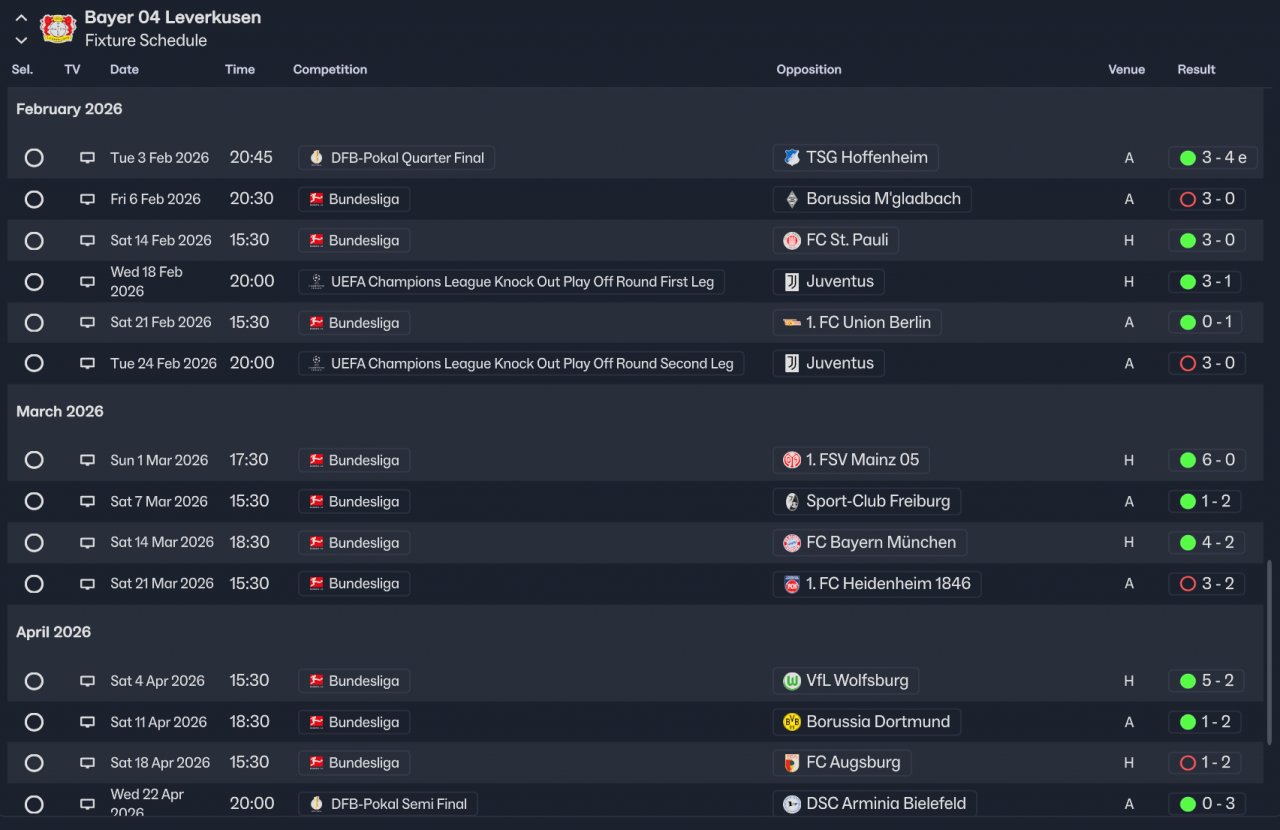This screenshot has width=1280, height=830.
Task: Click the TV icon for the 1. FC Union Berlin fixture
Action: click(x=88, y=323)
